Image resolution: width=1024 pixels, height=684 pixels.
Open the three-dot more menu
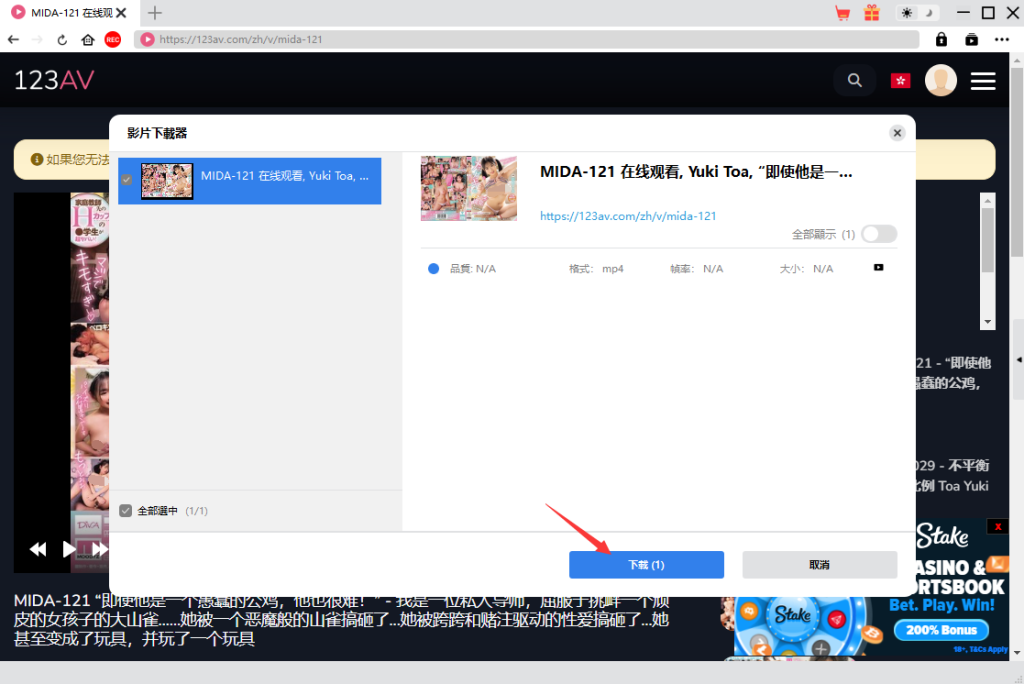tap(1002, 39)
